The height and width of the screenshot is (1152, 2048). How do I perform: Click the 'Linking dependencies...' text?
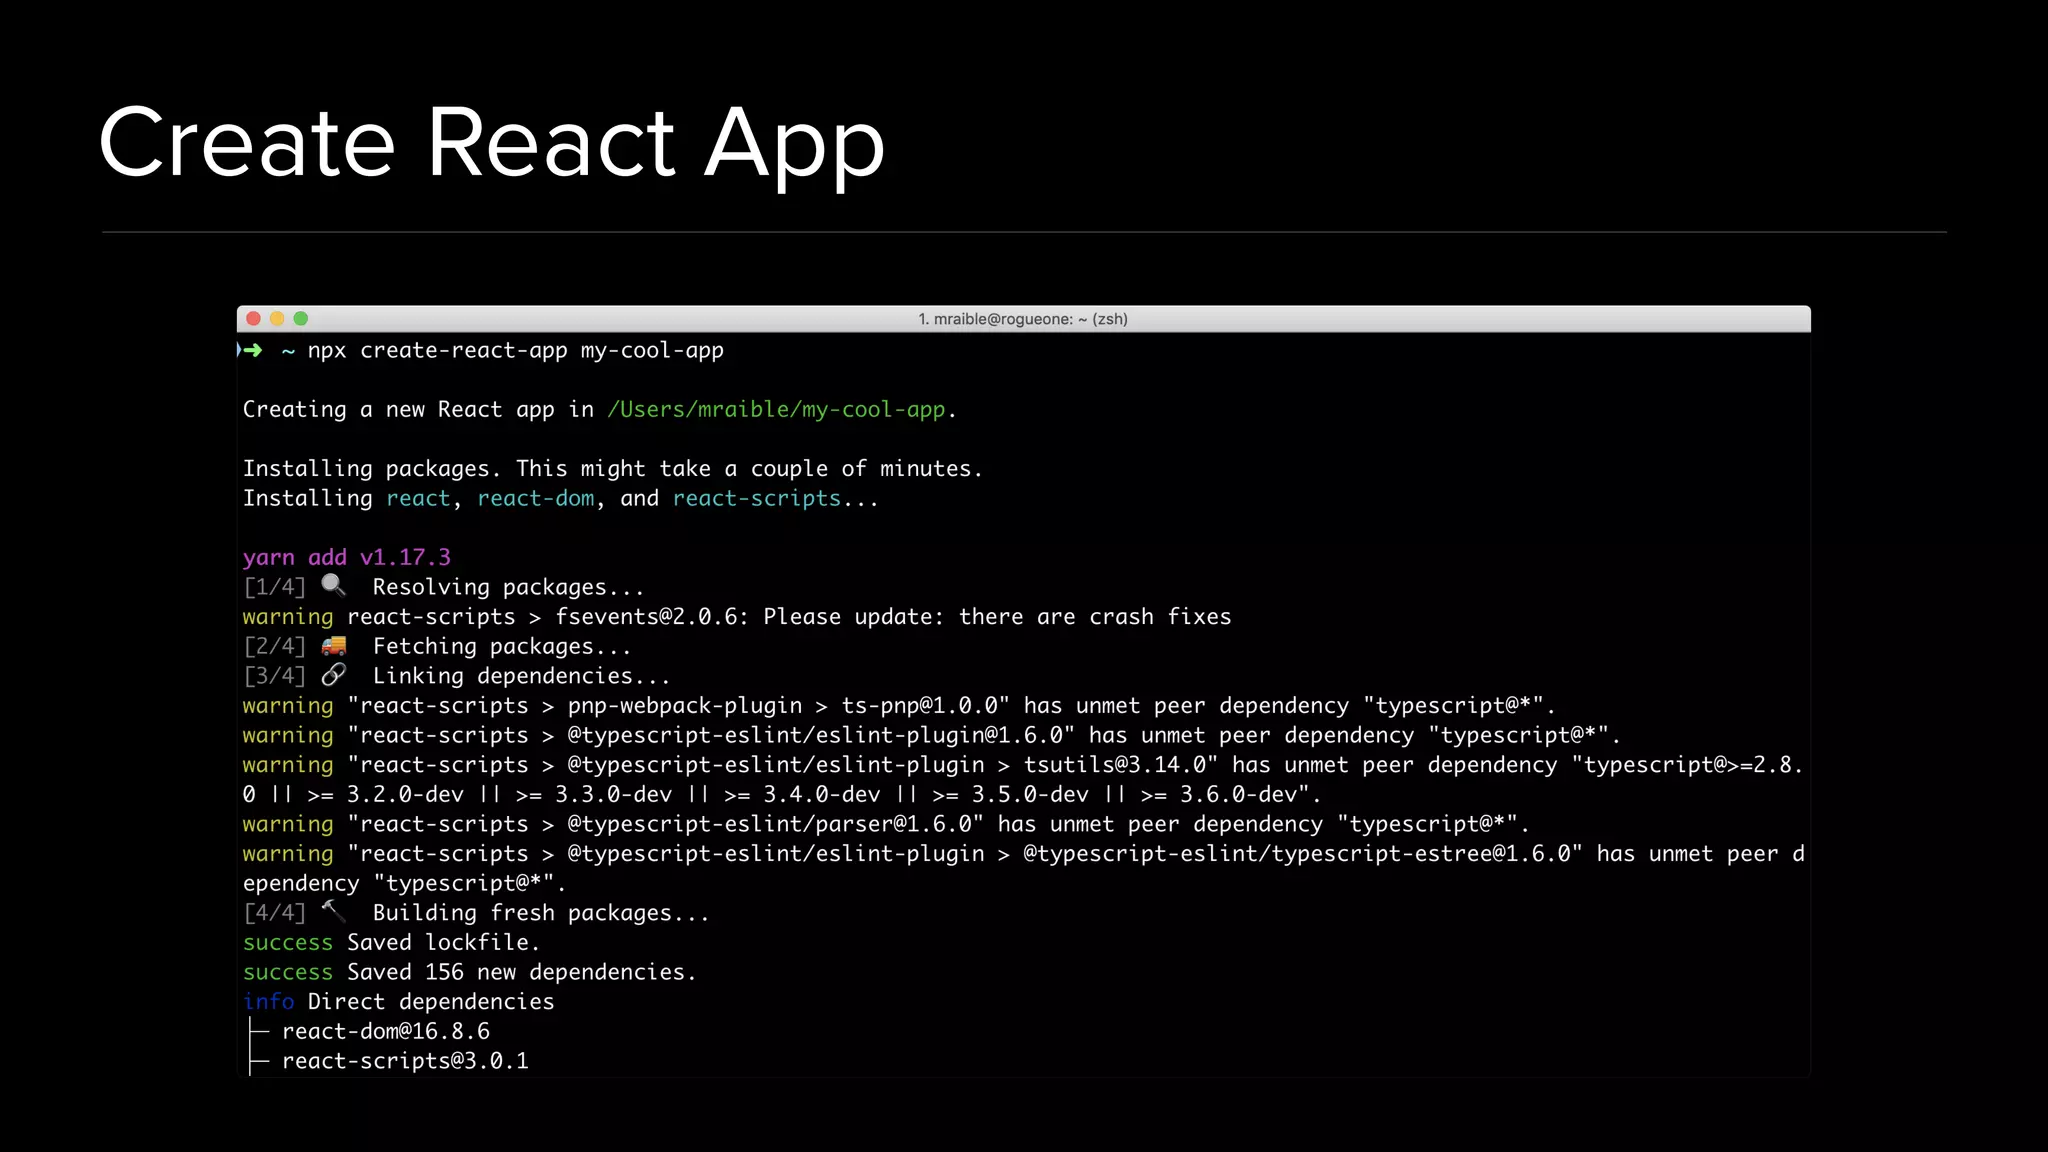(521, 677)
